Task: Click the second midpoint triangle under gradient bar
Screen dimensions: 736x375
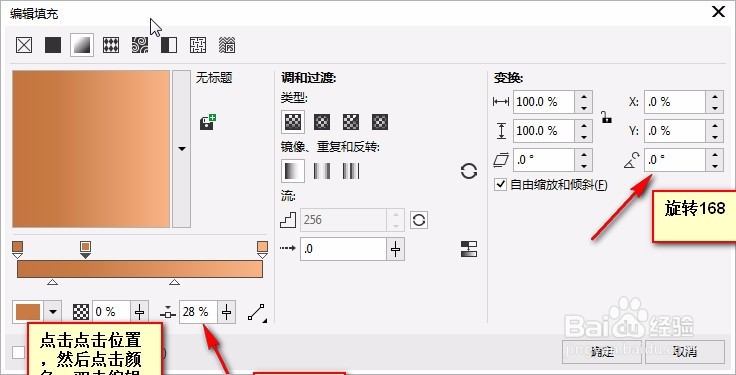Action: point(175,282)
